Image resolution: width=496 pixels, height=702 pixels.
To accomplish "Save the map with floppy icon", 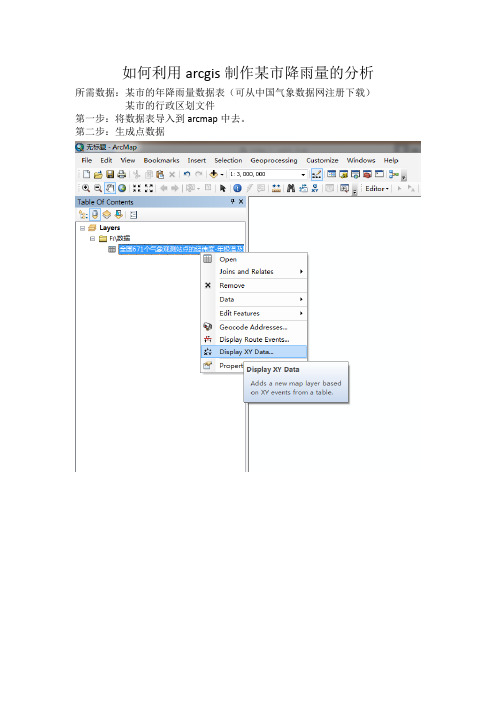I will (110, 174).
